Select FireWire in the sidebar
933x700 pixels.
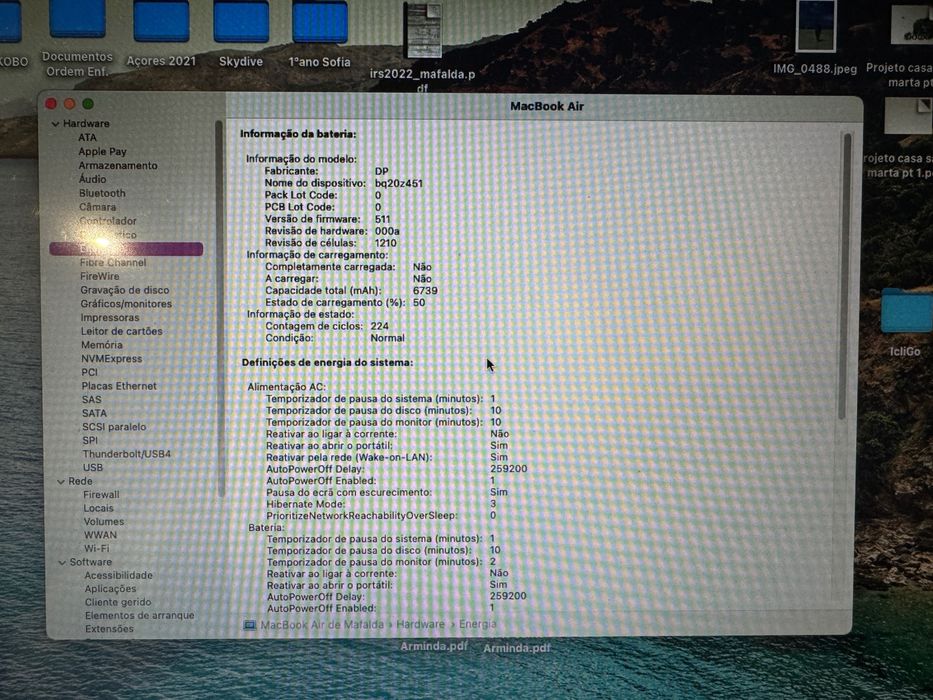click(x=100, y=276)
